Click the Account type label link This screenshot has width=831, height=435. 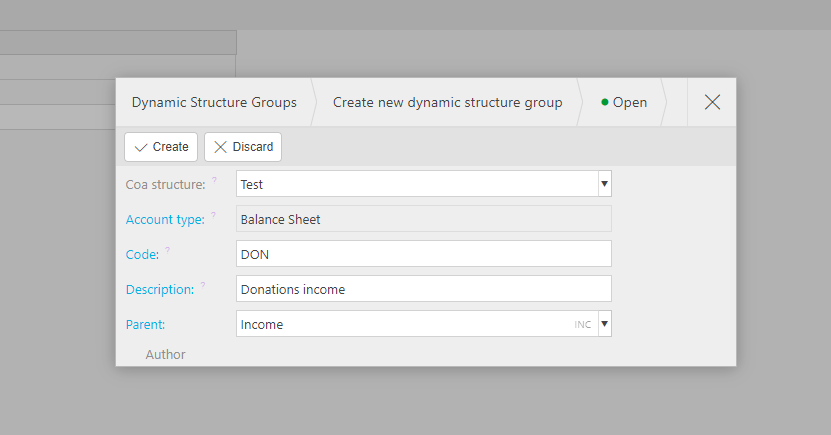pos(165,219)
